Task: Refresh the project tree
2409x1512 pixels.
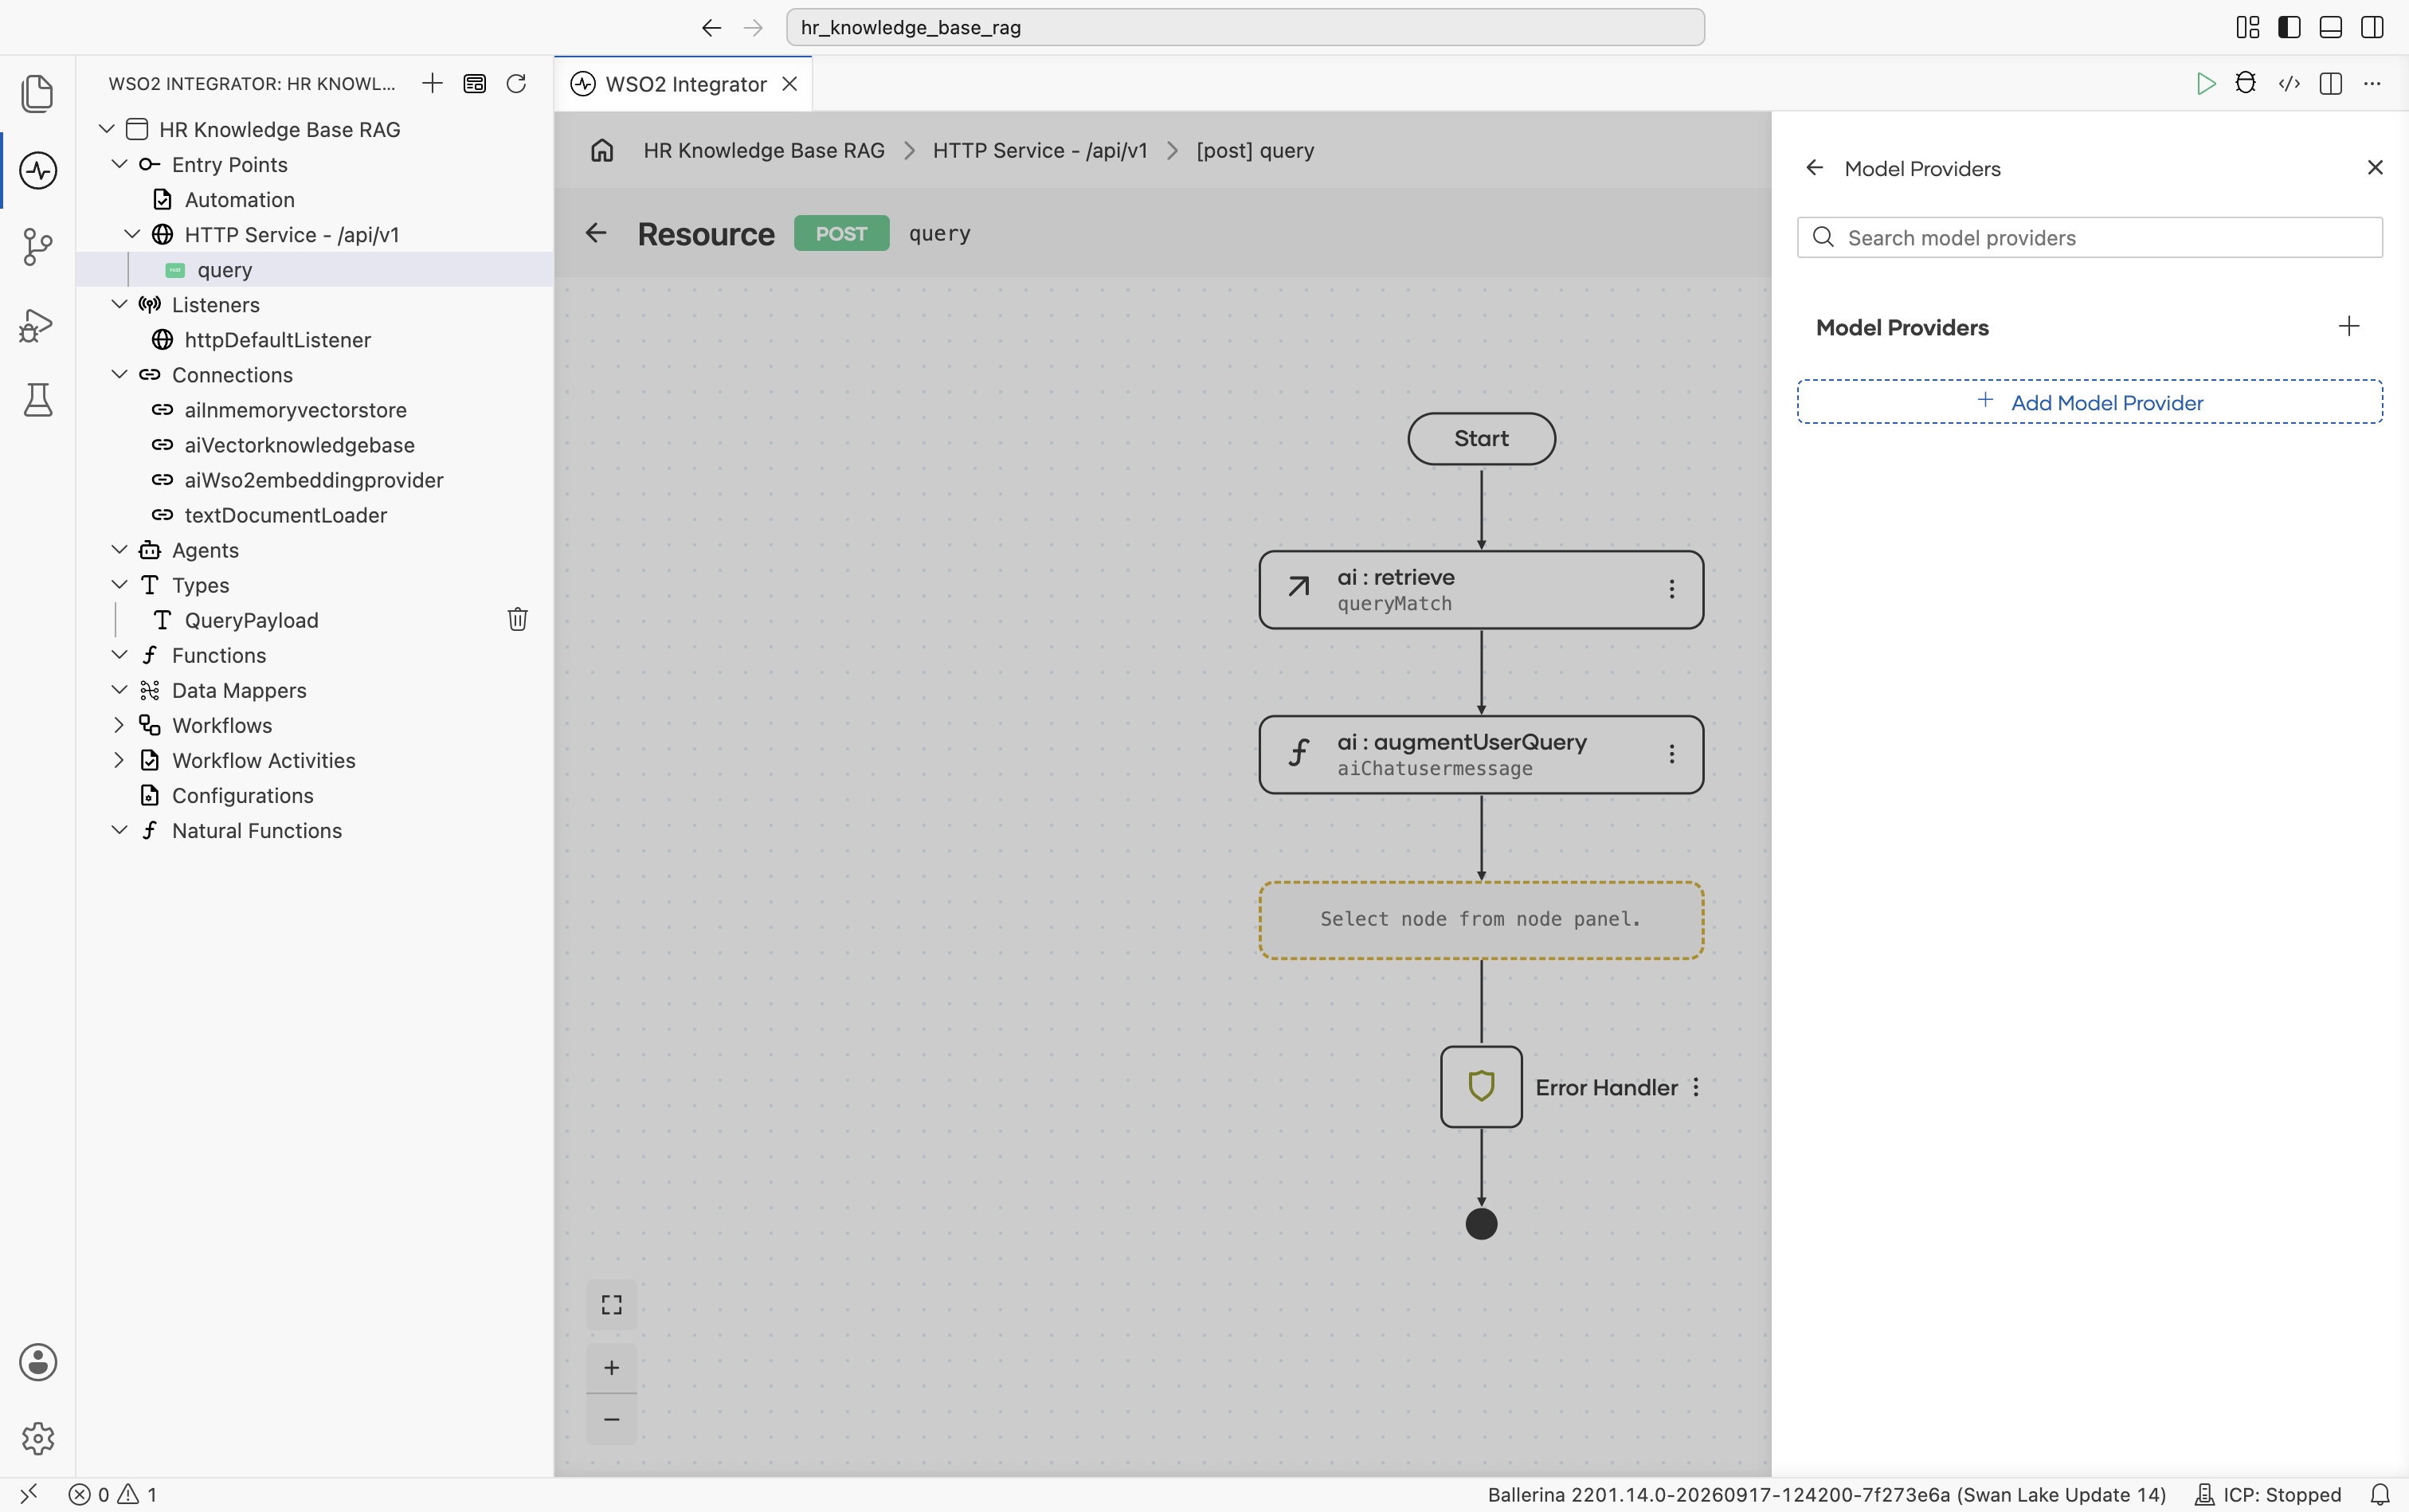Action: pyautogui.click(x=516, y=83)
